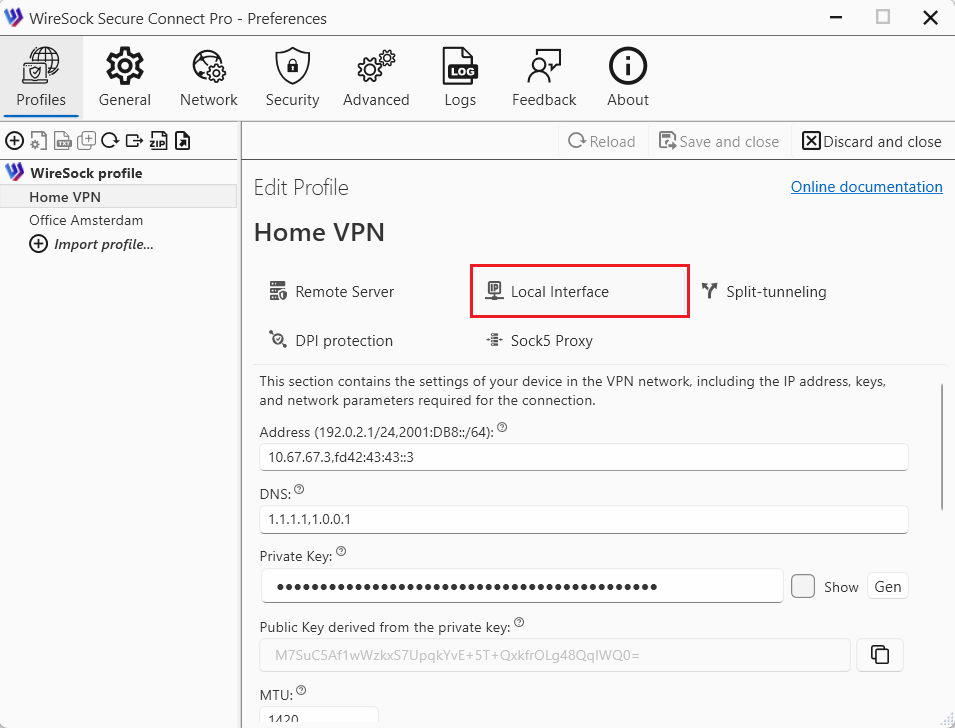Enable Show to reveal the private key
Image resolution: width=955 pixels, height=728 pixels.
(x=803, y=586)
